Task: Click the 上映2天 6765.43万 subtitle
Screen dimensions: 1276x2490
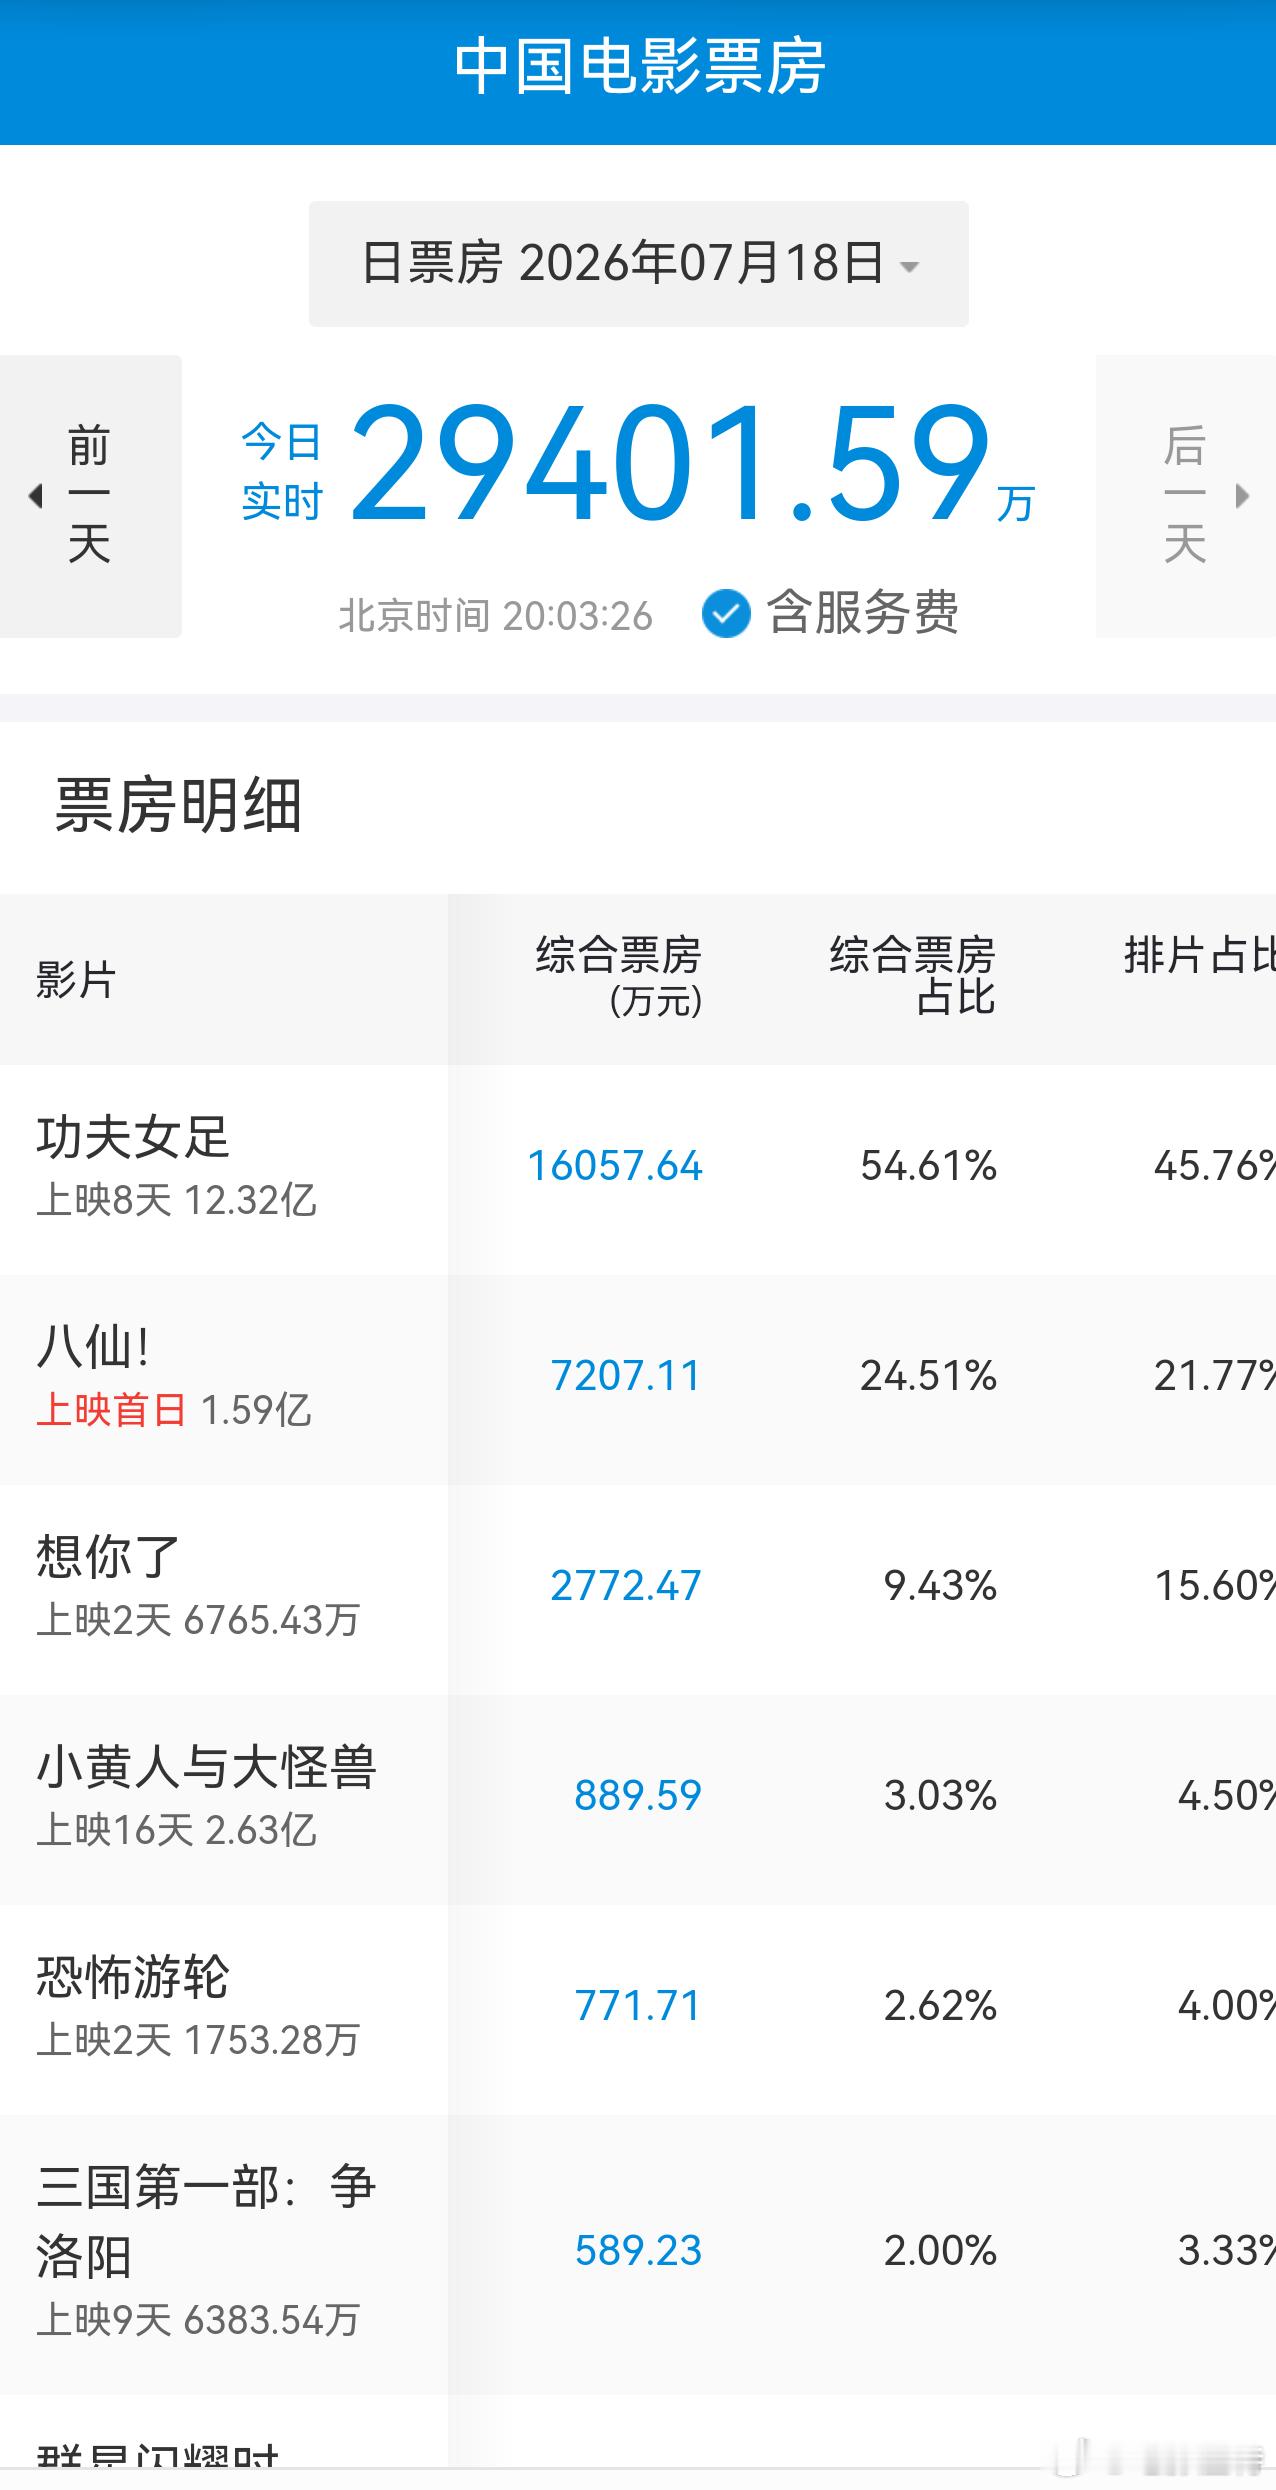Action: (x=198, y=1620)
